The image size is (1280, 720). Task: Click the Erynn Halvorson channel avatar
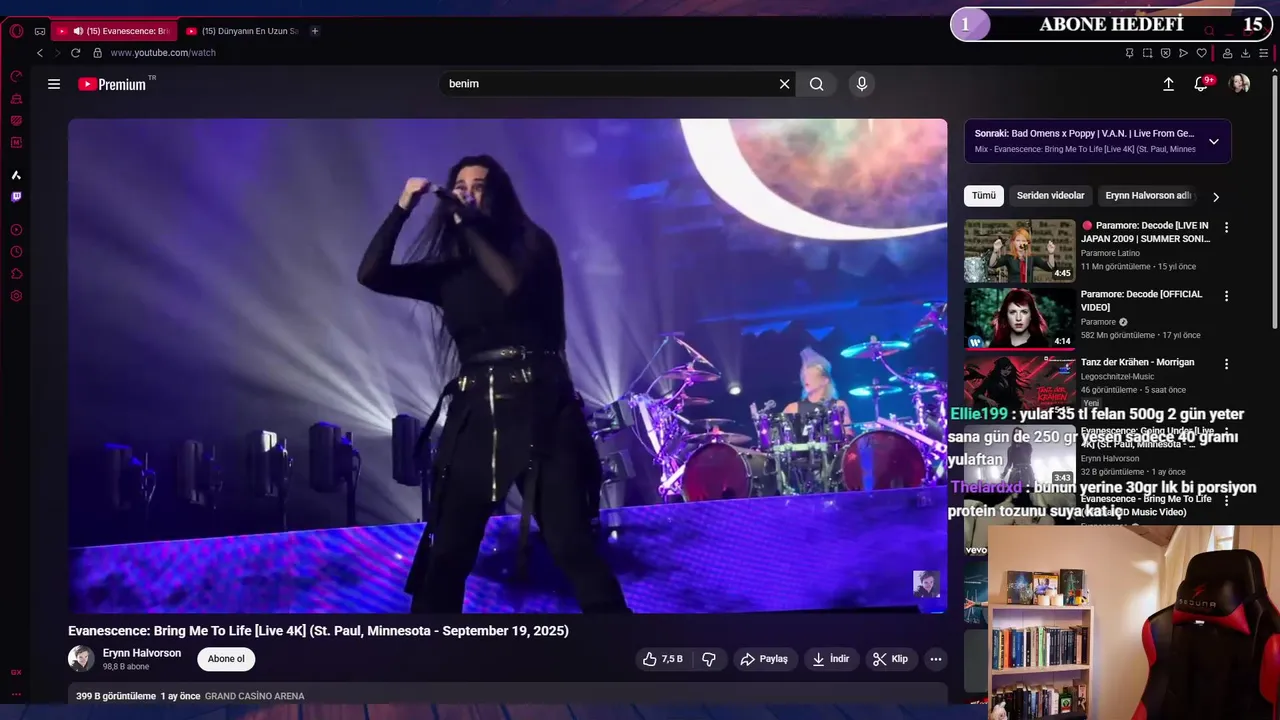(x=81, y=659)
